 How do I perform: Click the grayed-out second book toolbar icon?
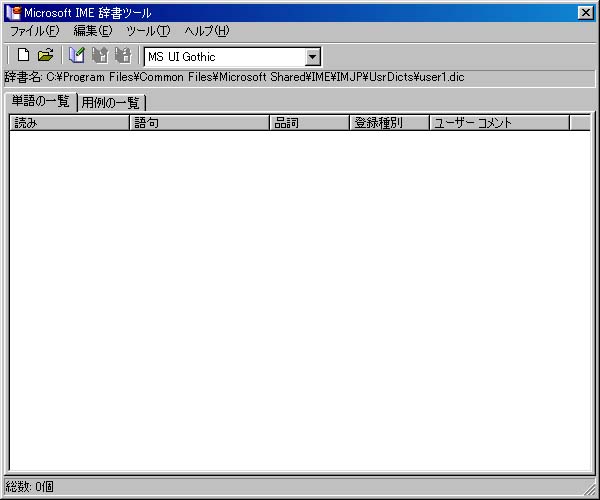(x=100, y=55)
